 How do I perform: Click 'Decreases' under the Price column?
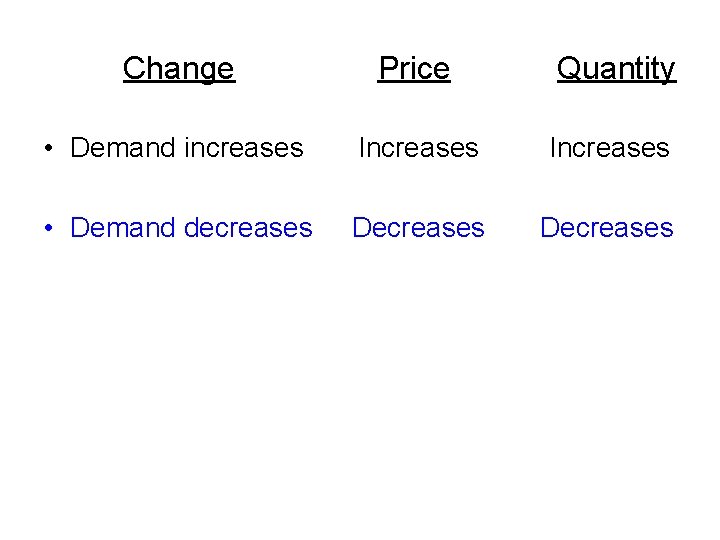tap(418, 227)
